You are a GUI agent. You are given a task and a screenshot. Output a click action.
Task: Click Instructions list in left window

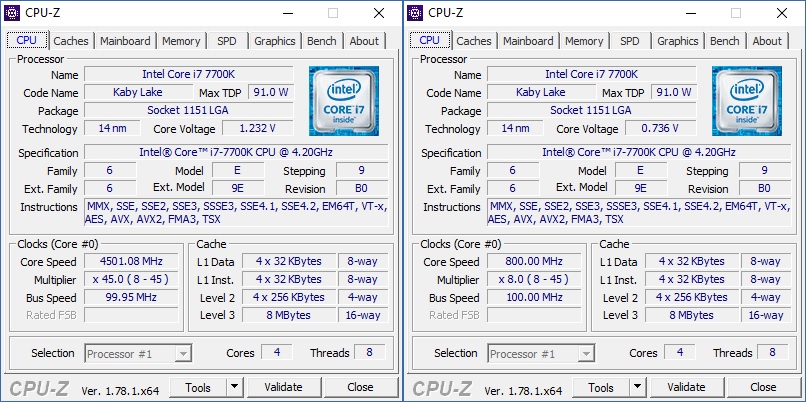coord(236,213)
